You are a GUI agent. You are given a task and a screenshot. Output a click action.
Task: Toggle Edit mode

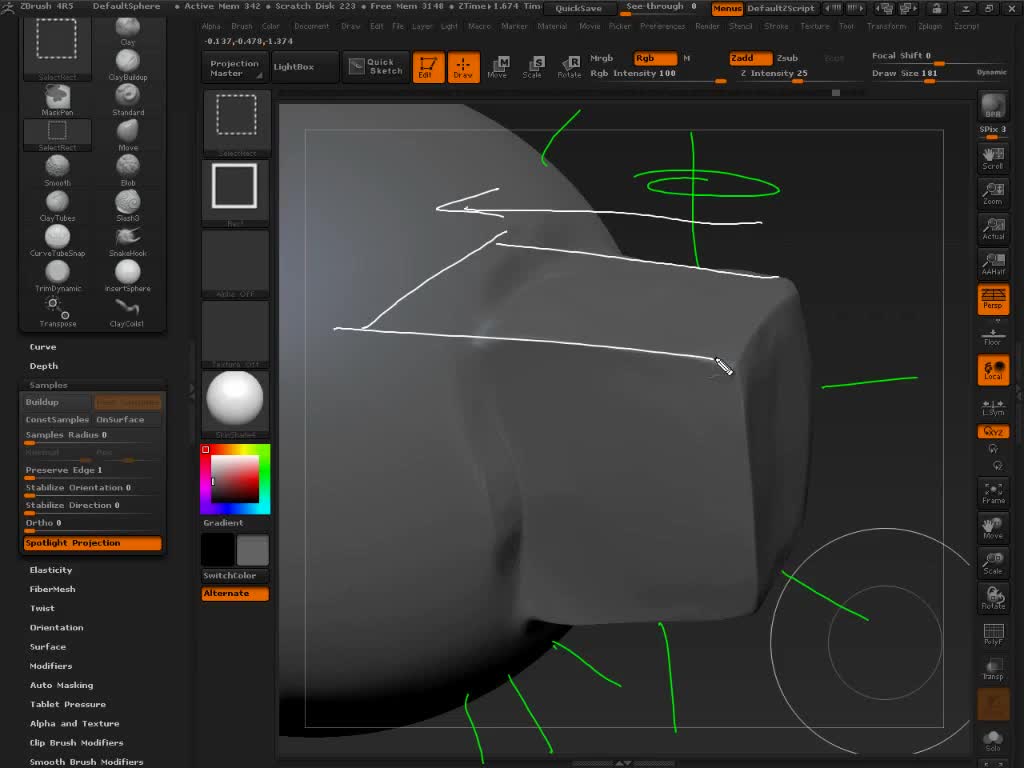(x=428, y=67)
